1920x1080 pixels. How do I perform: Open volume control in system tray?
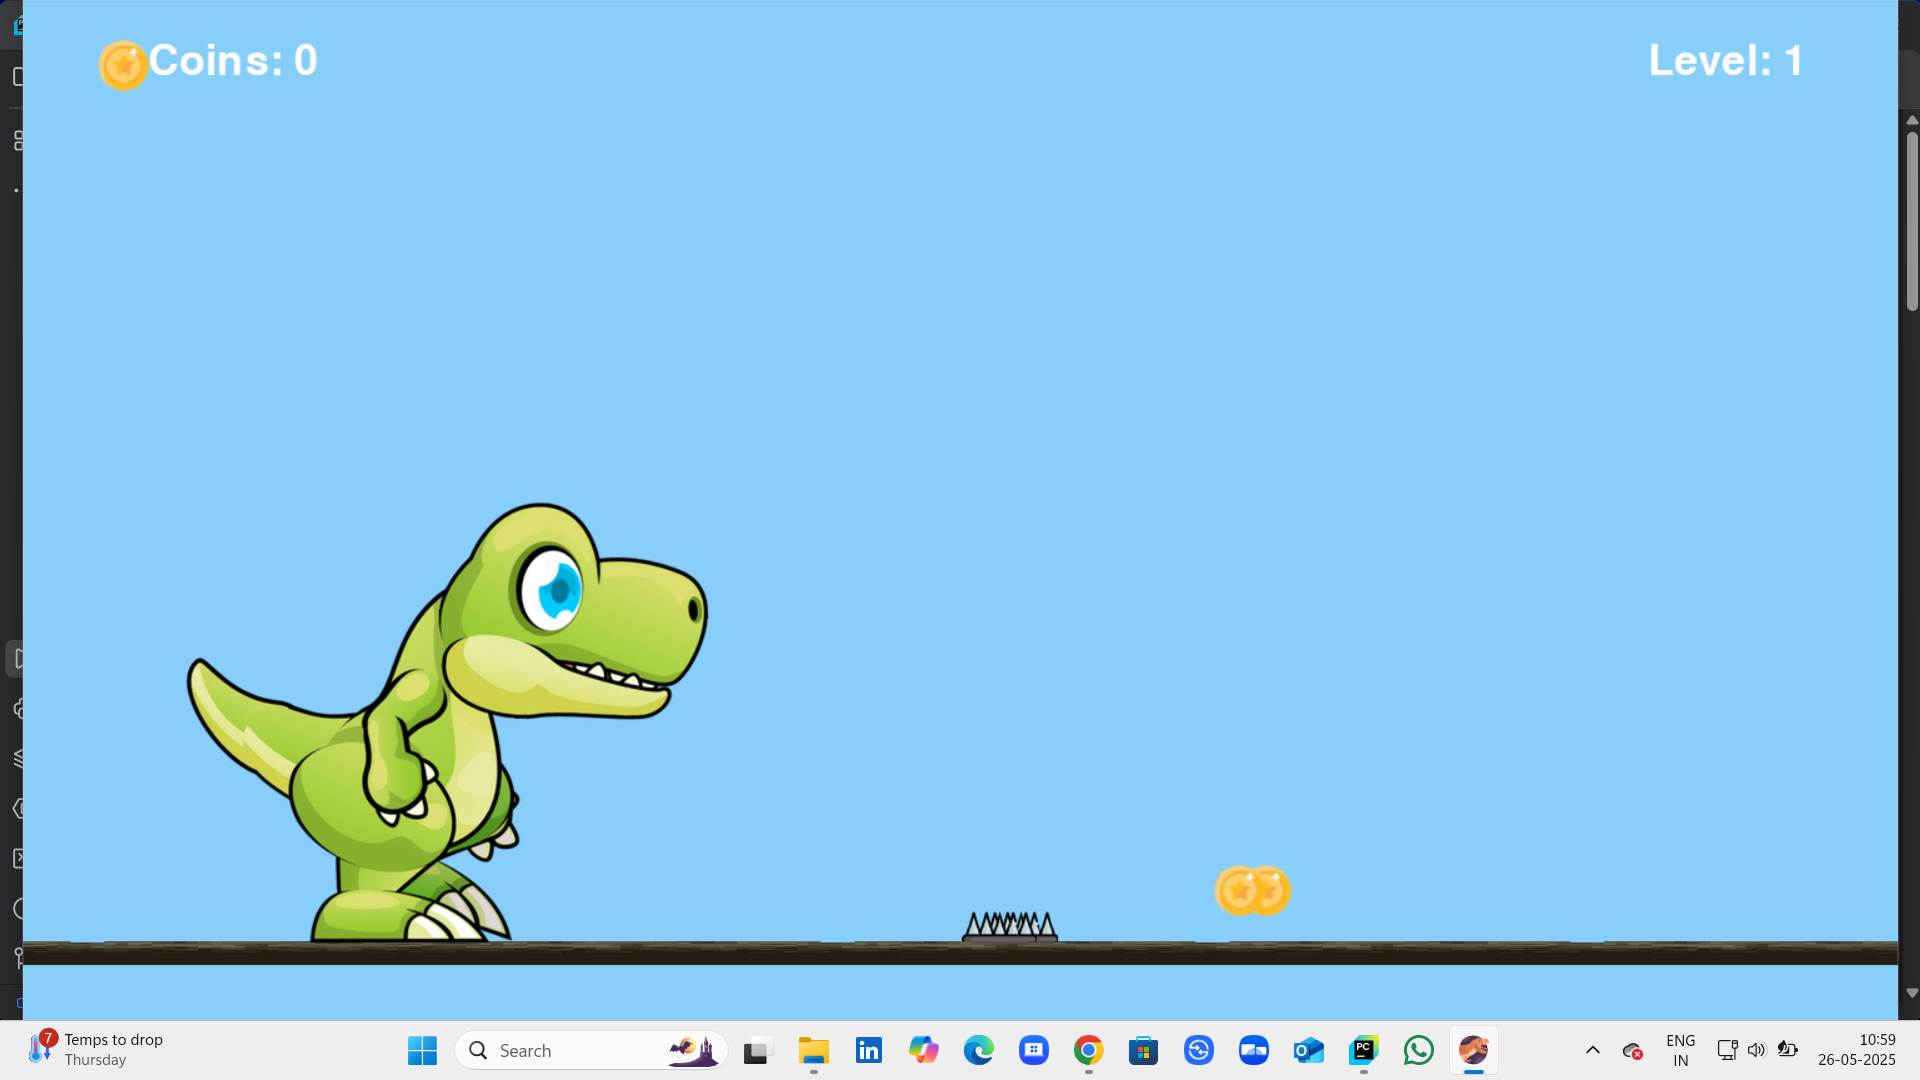(1756, 1050)
